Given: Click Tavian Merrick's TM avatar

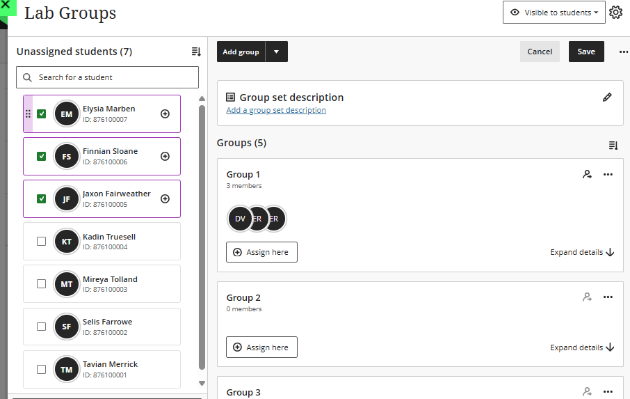Looking at the screenshot, I should tap(66, 369).
